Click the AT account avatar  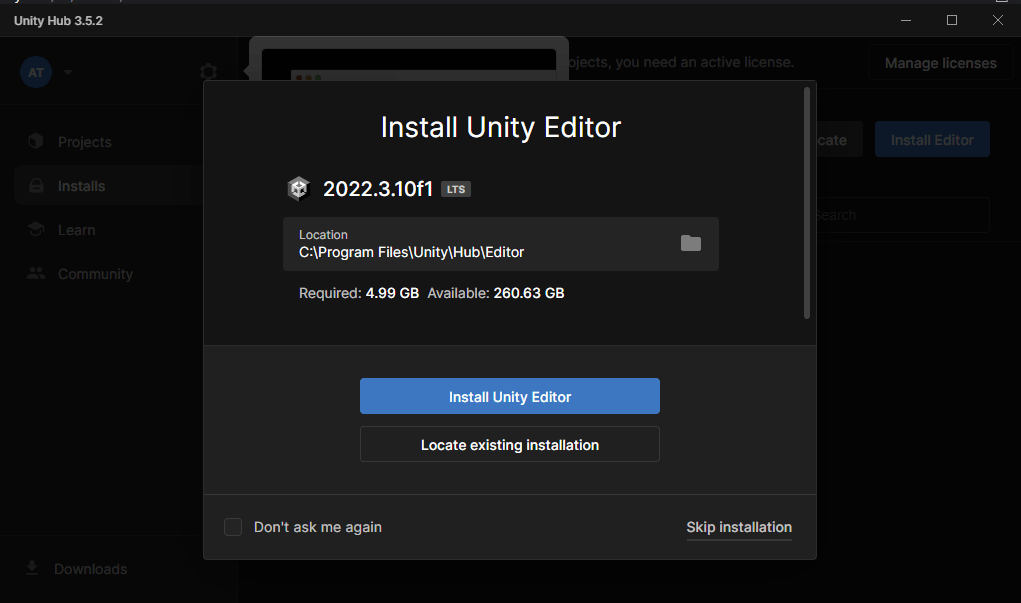pos(36,72)
